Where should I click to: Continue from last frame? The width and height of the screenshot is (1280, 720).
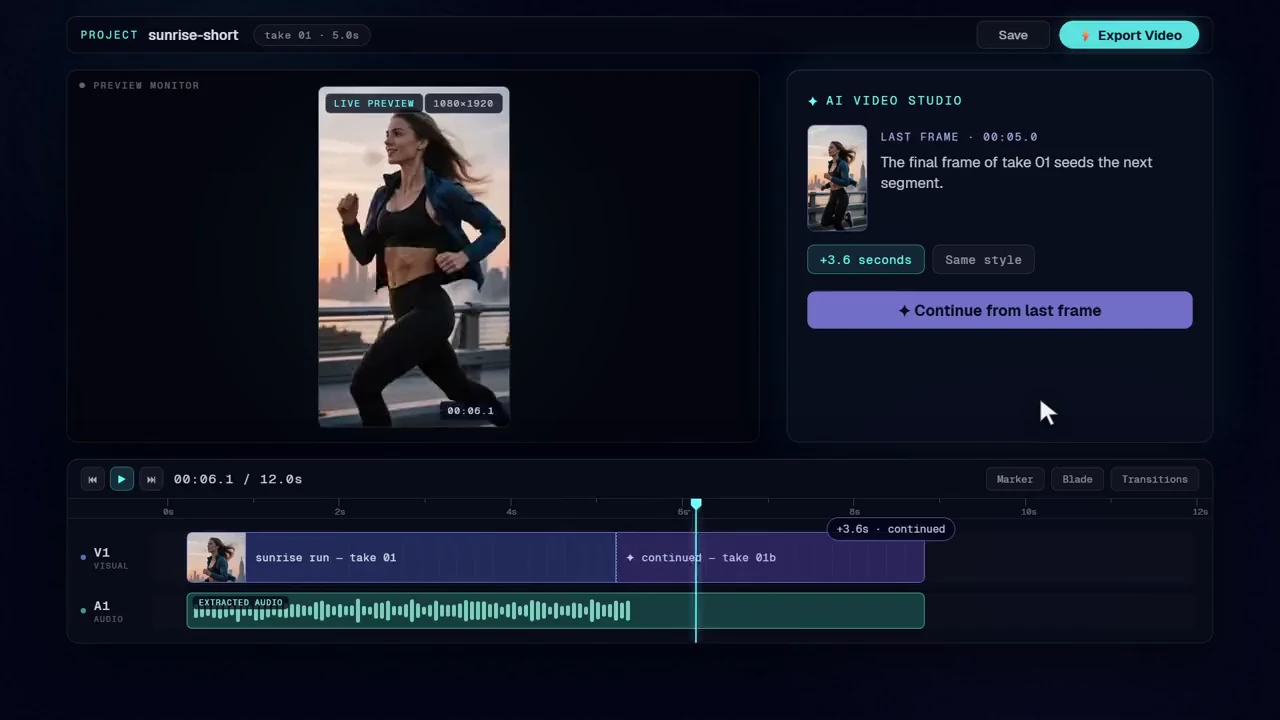(x=1000, y=310)
